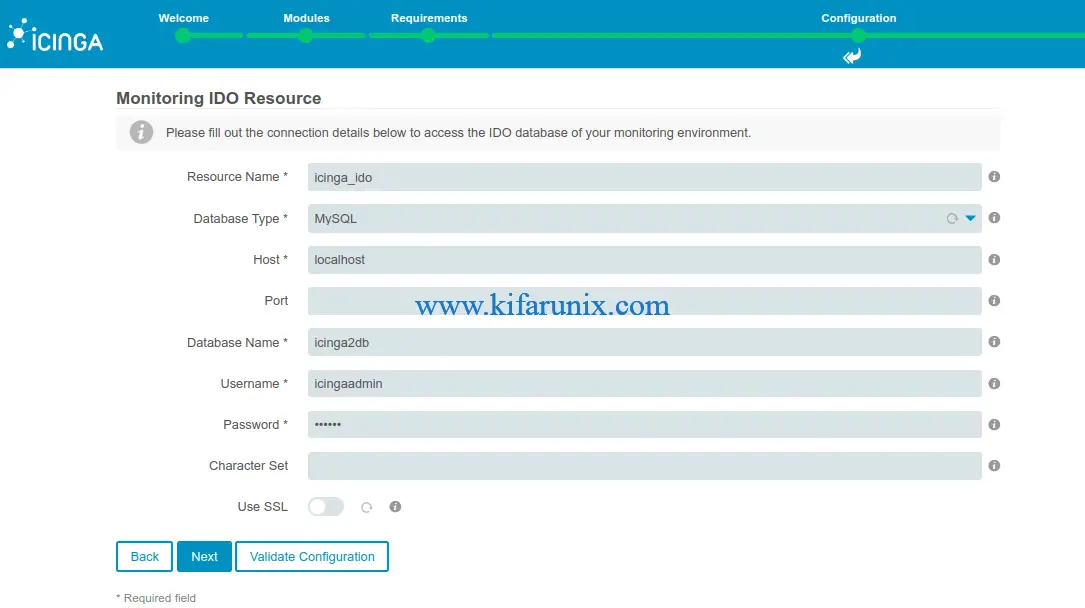Click the Required field note
The height and width of the screenshot is (608, 1085).
[x=156, y=598]
